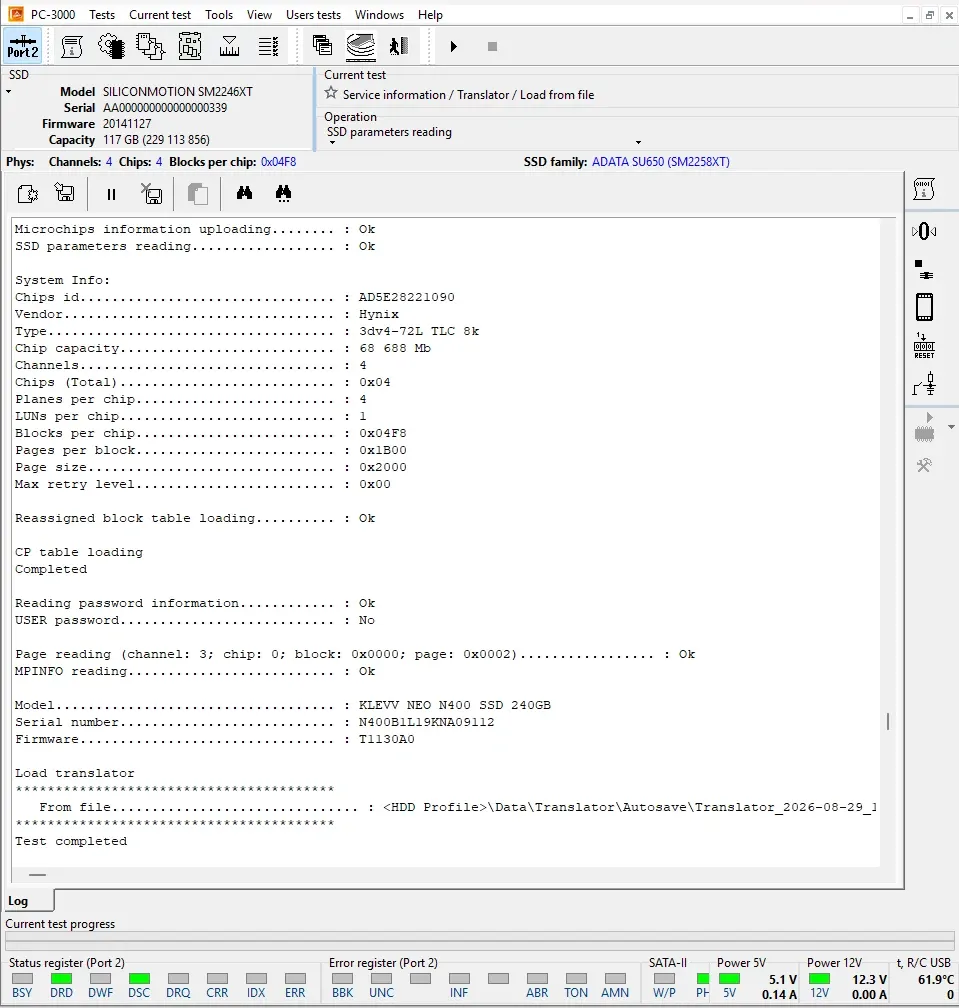The image size is (959, 1008).
Task: Open the Current test menu
Action: coord(160,14)
